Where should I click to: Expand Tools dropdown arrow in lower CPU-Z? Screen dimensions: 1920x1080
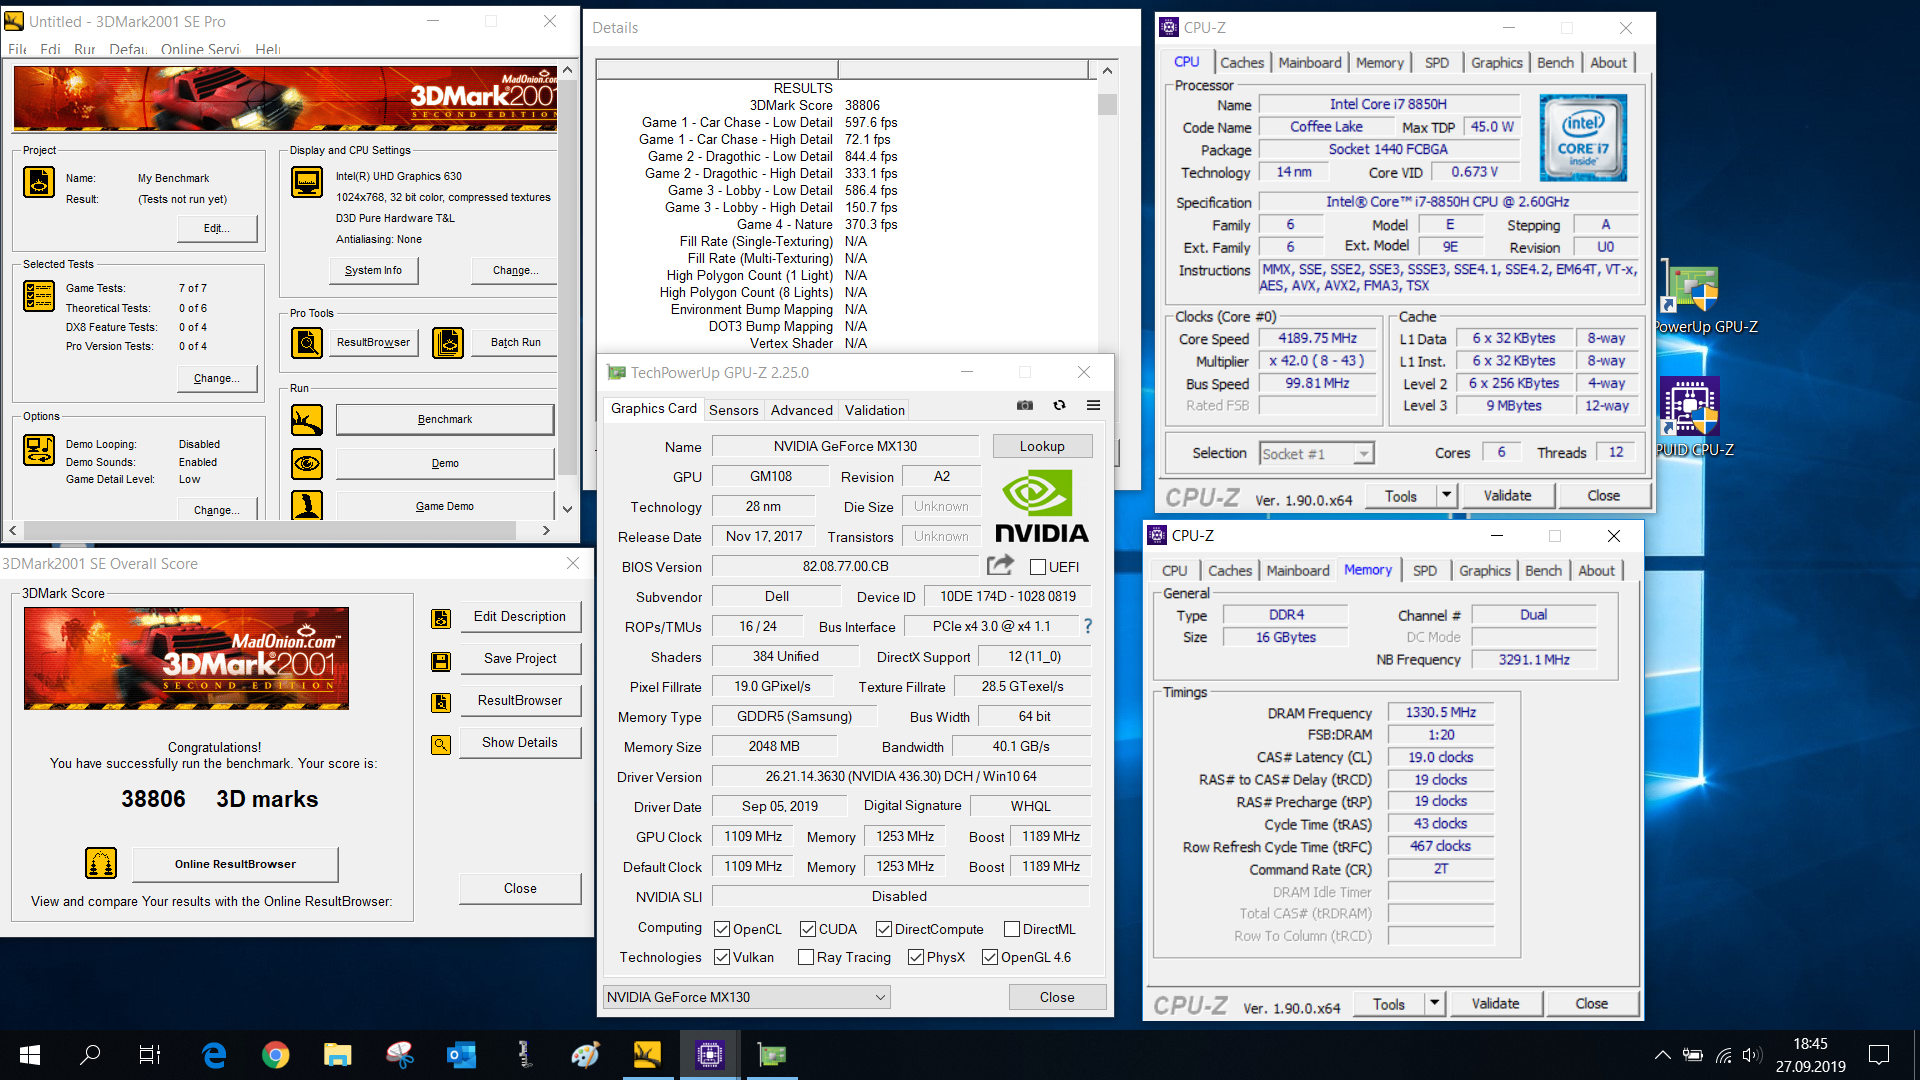[x=1434, y=1003]
